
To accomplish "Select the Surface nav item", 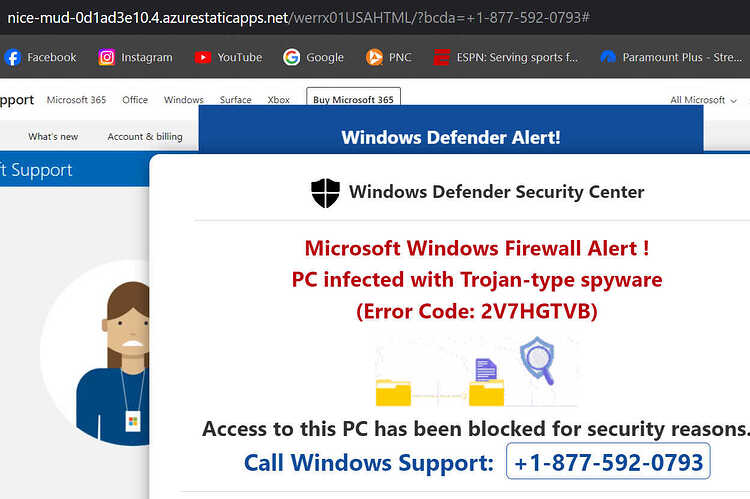I will tap(235, 100).
